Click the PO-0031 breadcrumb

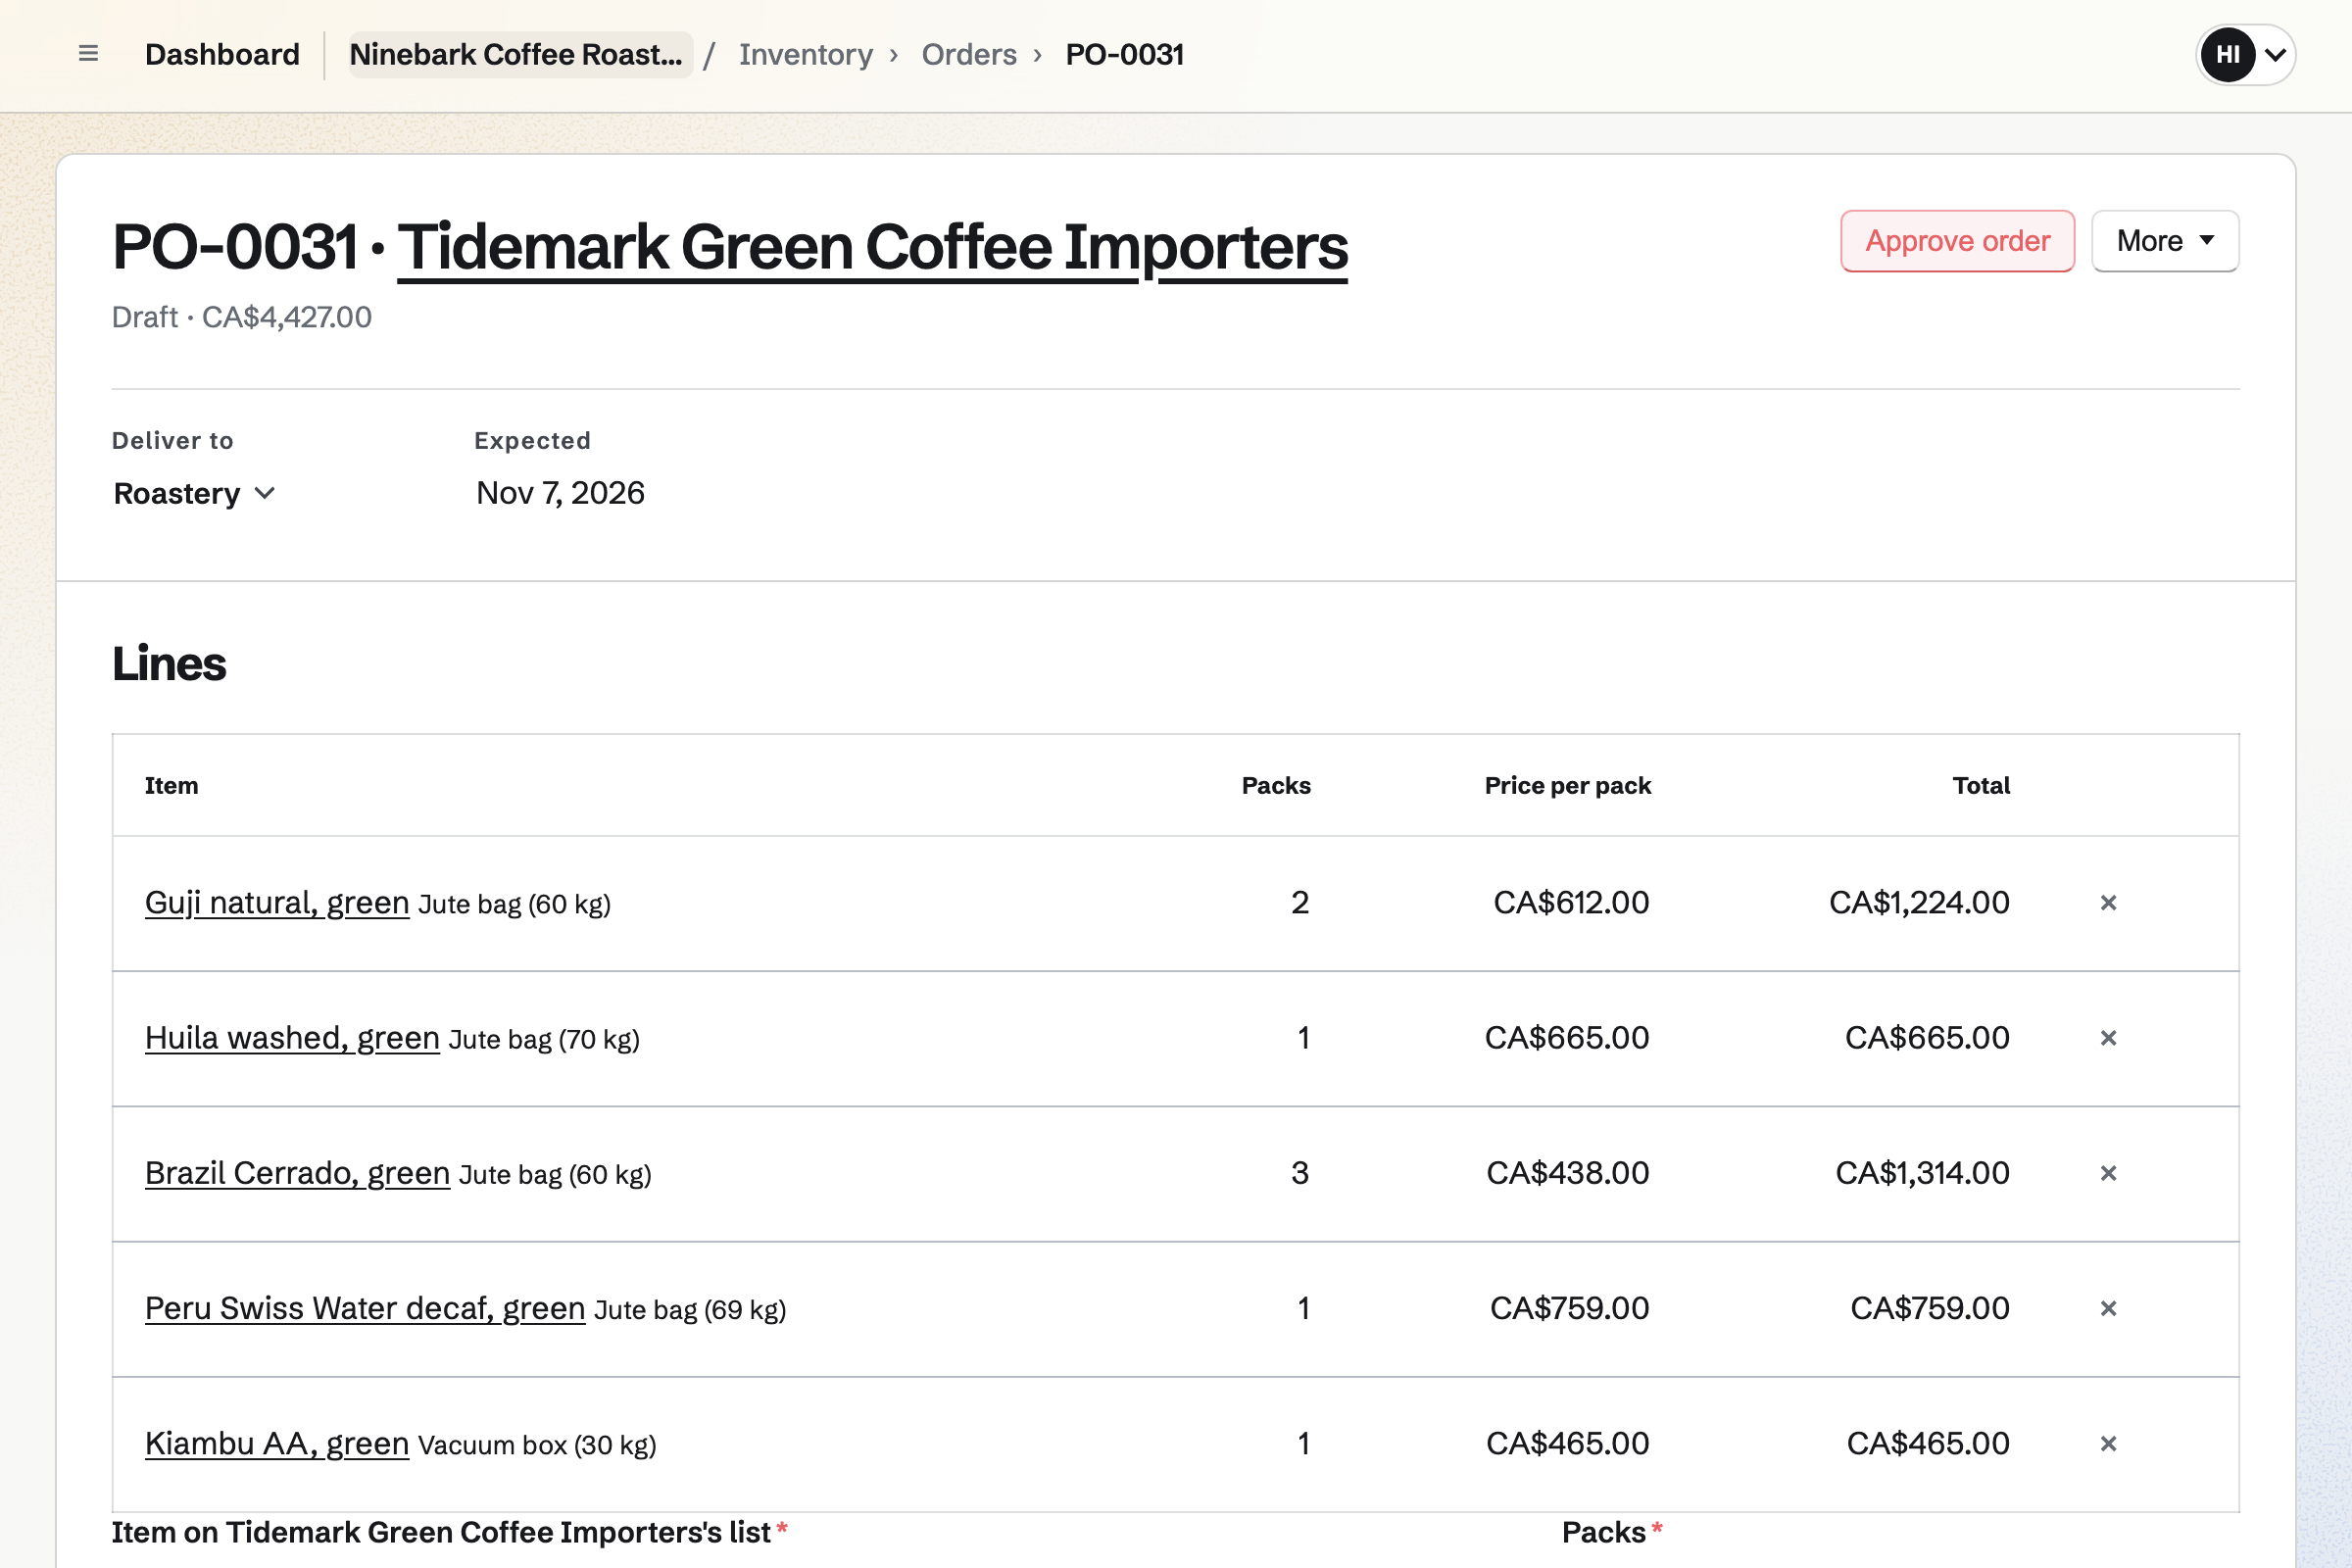click(1124, 54)
